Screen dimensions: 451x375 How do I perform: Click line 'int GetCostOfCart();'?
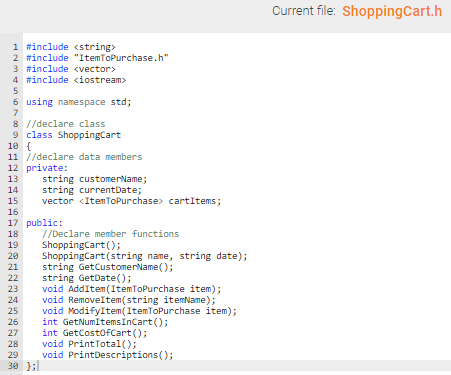[95, 333]
